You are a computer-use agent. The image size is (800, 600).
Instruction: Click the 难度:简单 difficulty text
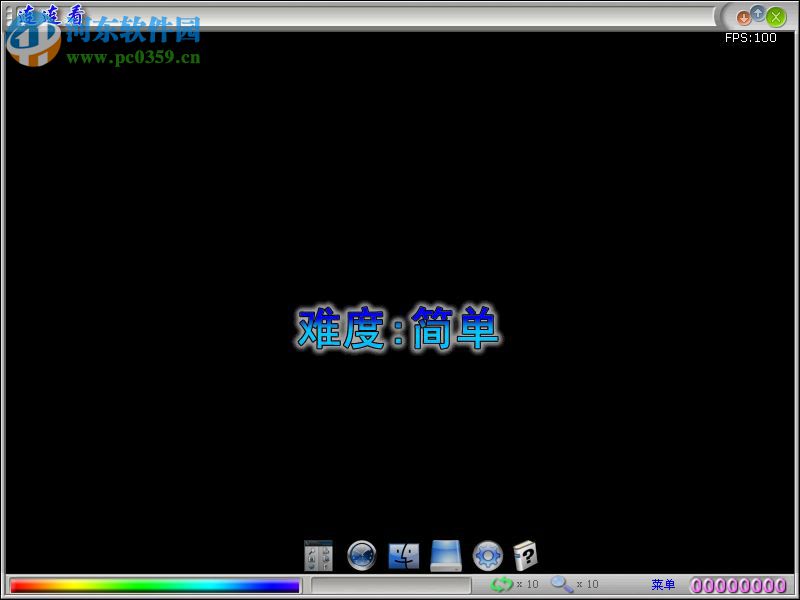click(398, 329)
